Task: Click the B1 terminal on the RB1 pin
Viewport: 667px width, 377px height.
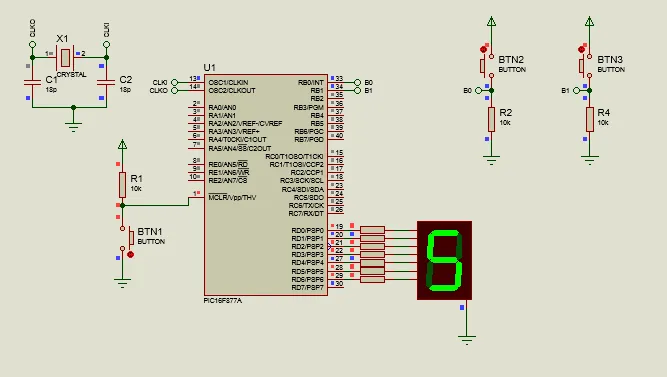Action: tap(357, 91)
